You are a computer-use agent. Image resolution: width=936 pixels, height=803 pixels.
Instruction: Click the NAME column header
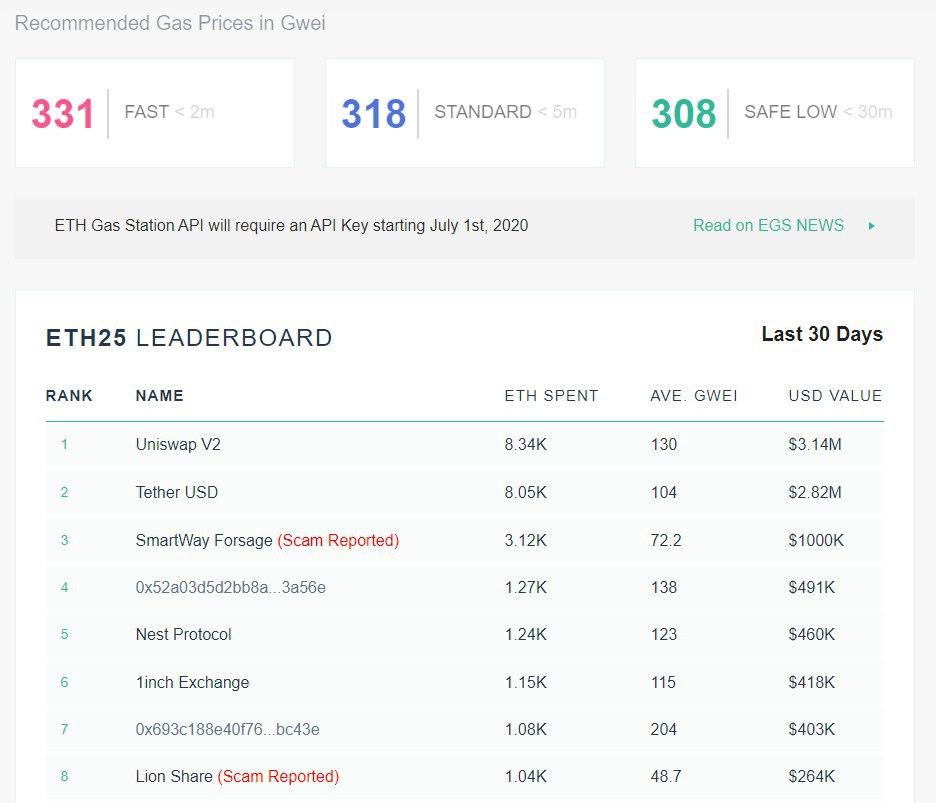pyautogui.click(x=160, y=396)
